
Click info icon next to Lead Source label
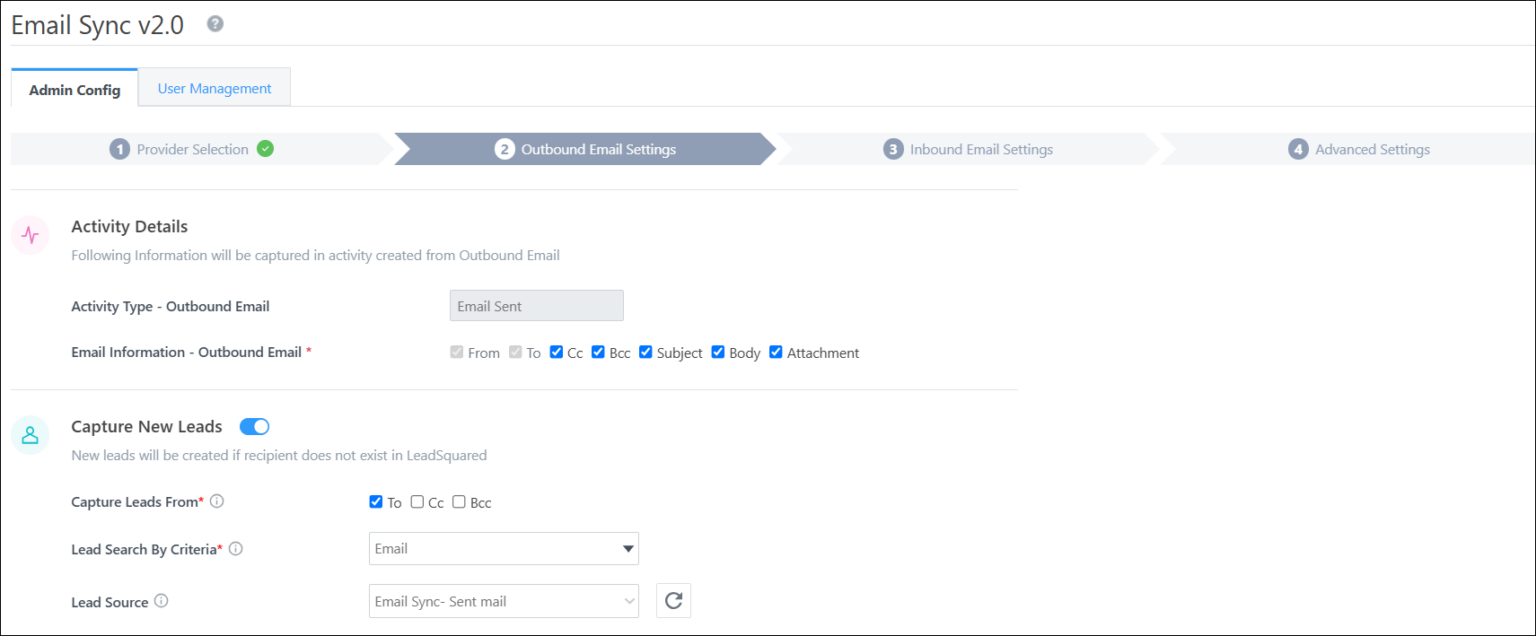[161, 601]
